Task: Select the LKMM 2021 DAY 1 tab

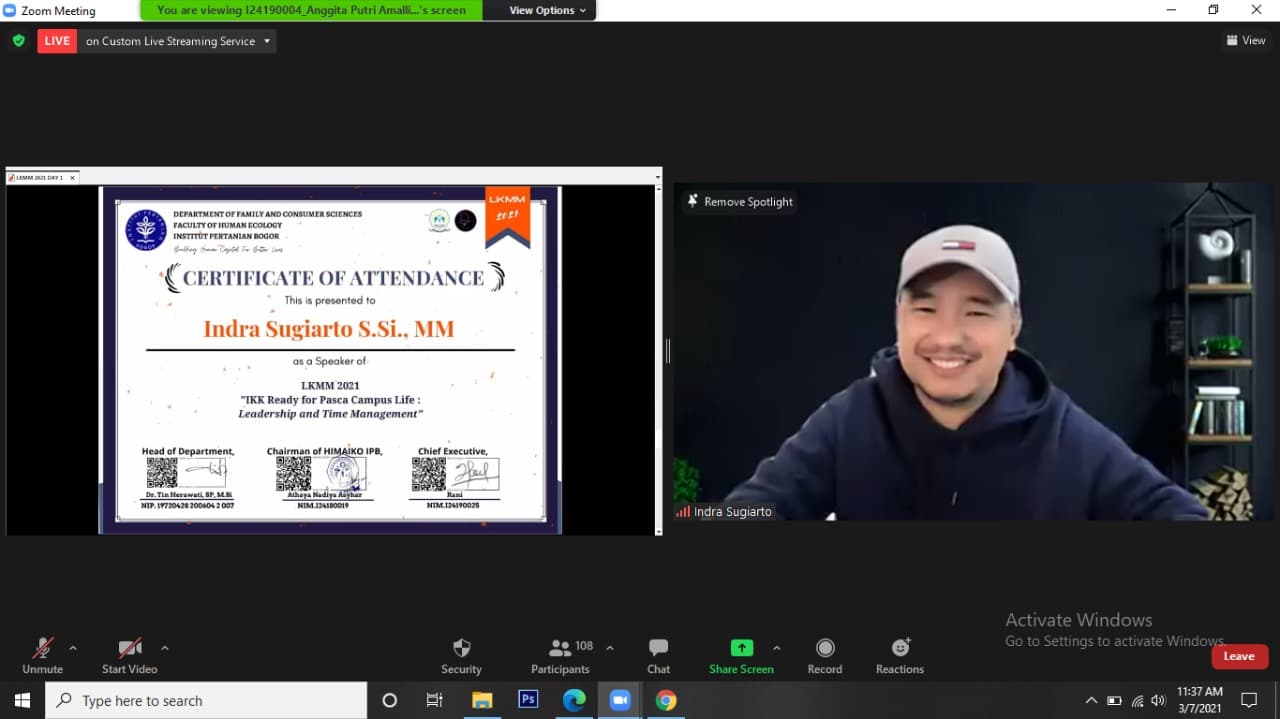Action: click(40, 178)
